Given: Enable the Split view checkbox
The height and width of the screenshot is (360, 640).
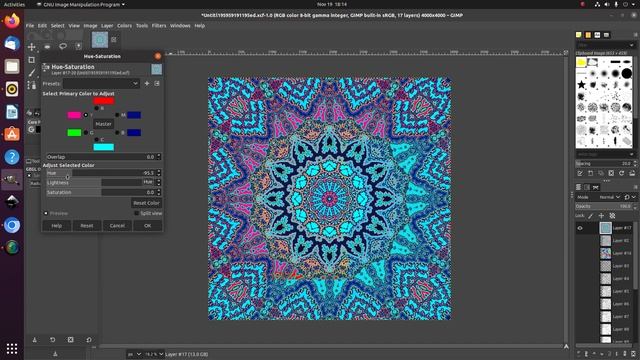Looking at the screenshot, I should 136,213.
